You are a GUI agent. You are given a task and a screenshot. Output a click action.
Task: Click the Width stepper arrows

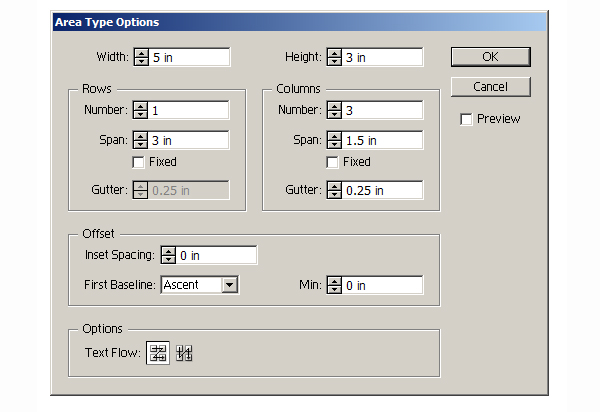coord(140,58)
